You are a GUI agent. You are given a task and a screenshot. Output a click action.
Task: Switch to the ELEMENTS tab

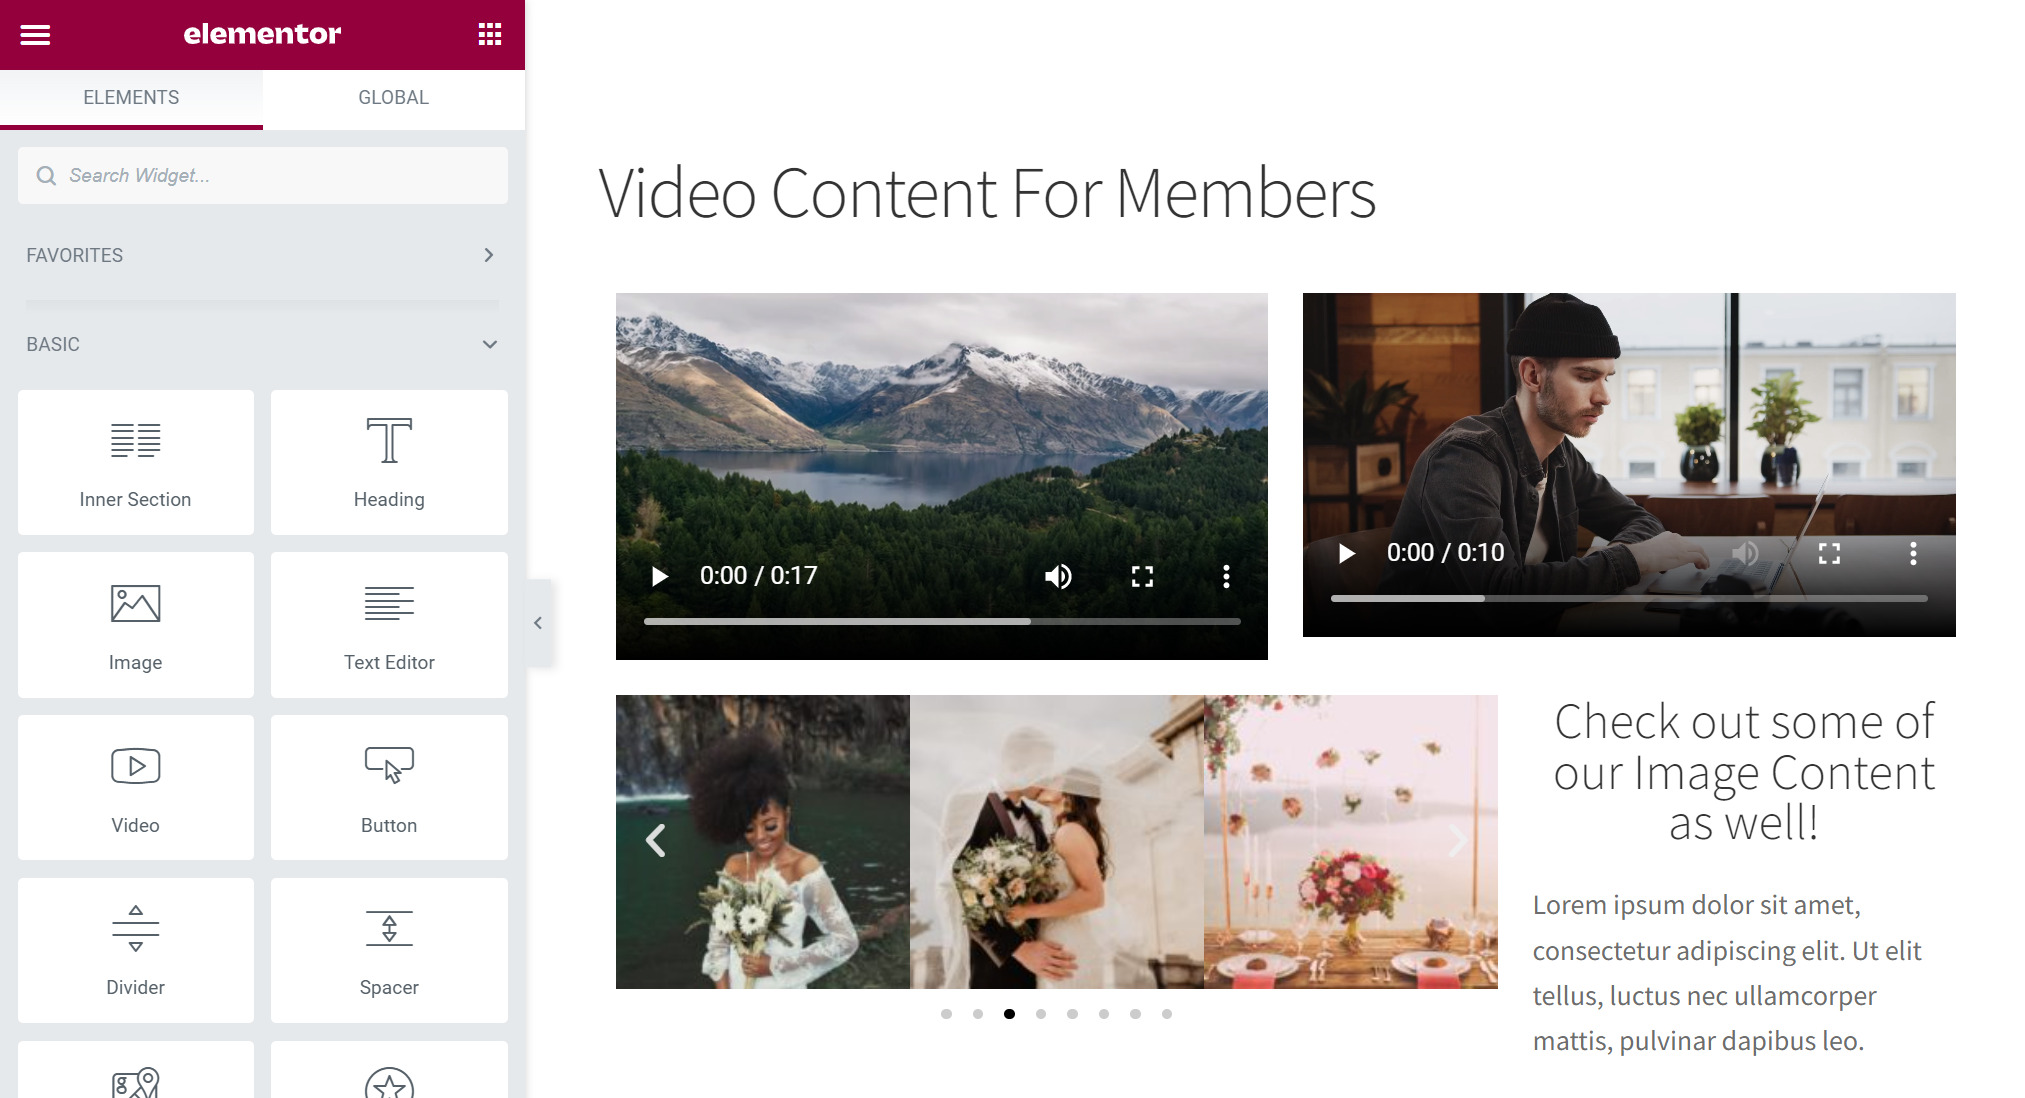click(x=131, y=97)
